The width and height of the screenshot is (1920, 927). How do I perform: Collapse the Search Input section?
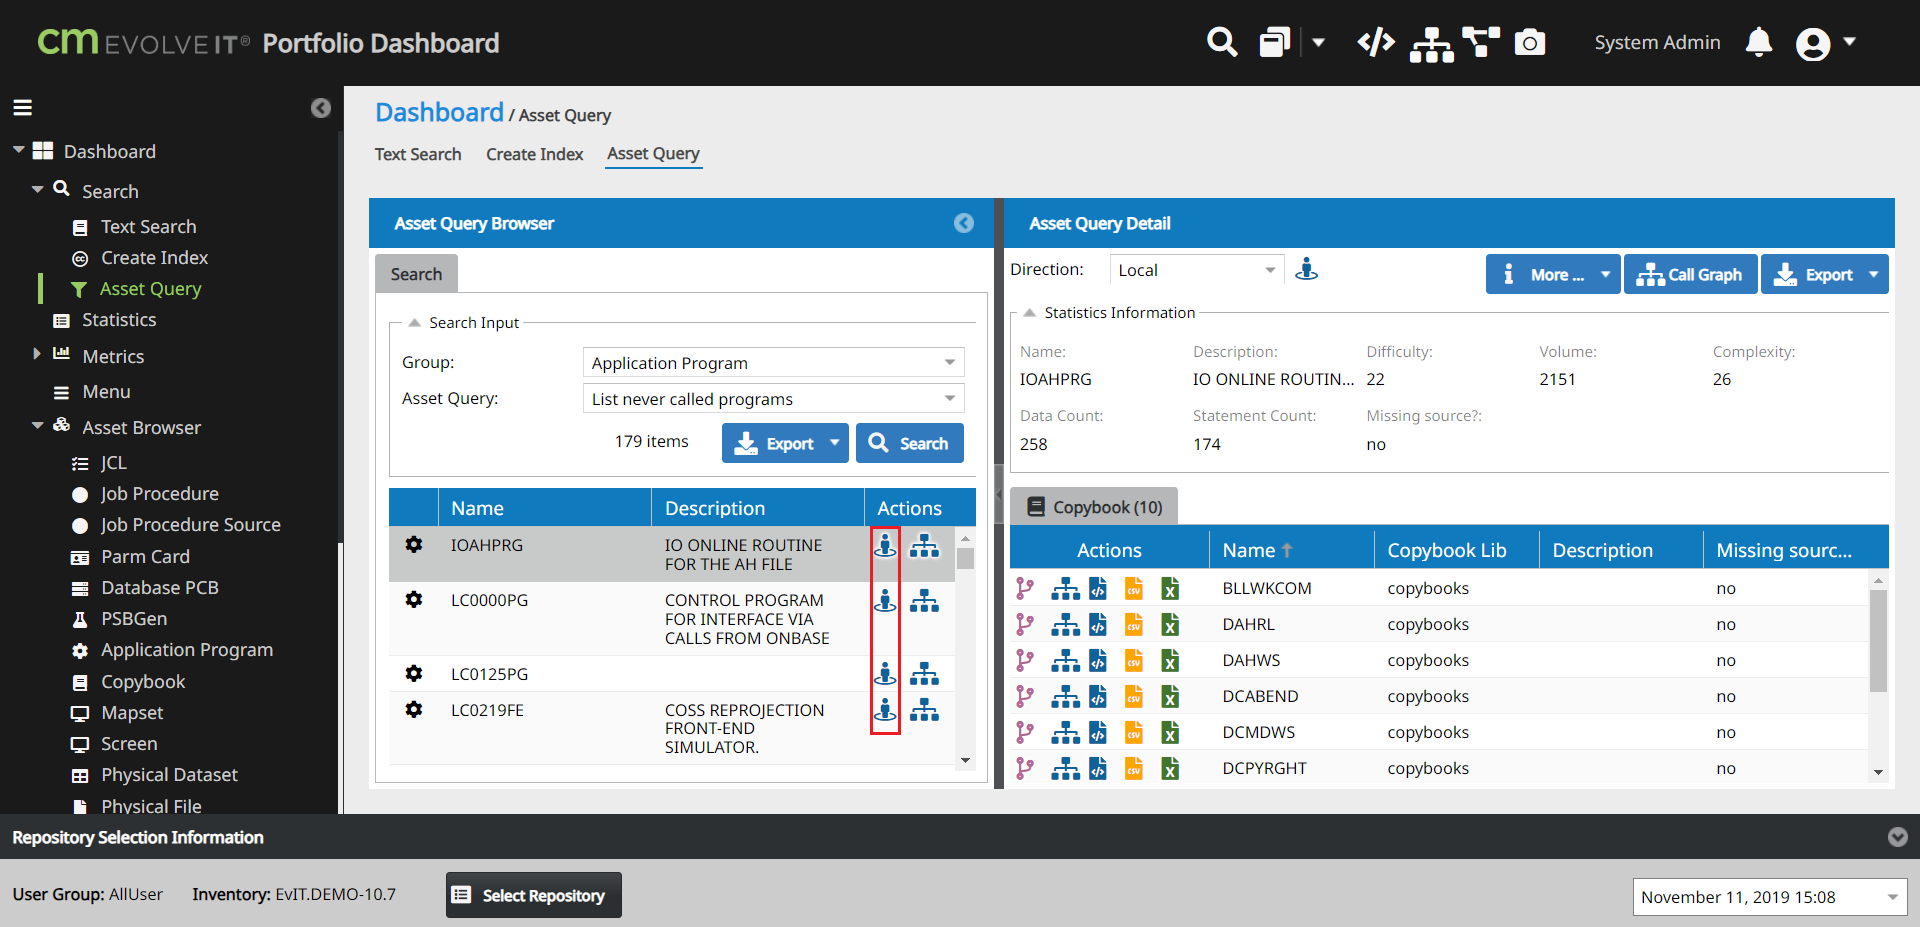414,322
